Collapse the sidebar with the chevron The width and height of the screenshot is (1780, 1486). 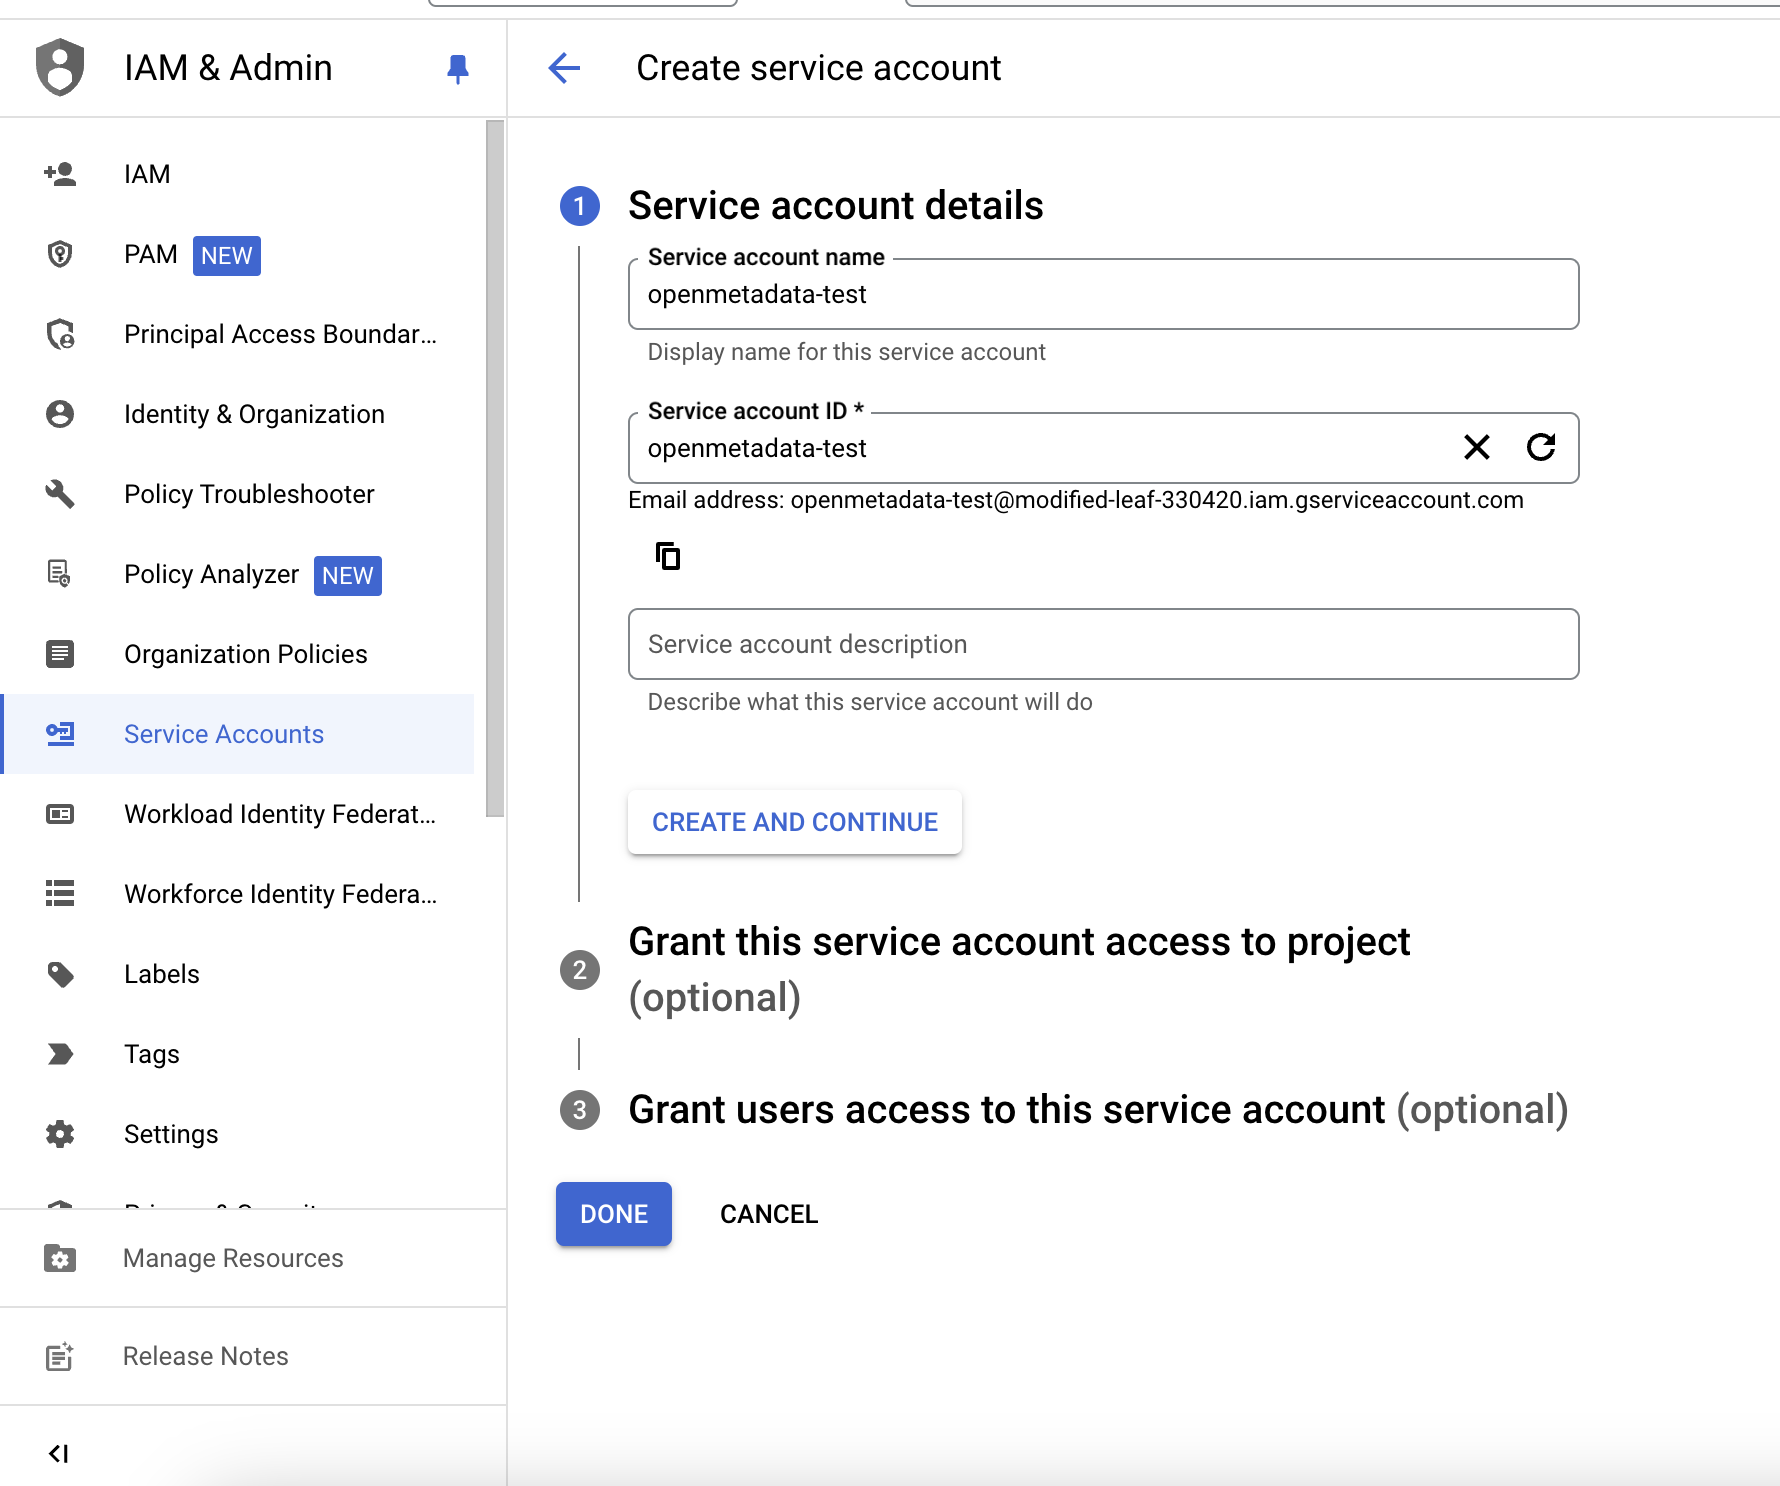click(60, 1454)
